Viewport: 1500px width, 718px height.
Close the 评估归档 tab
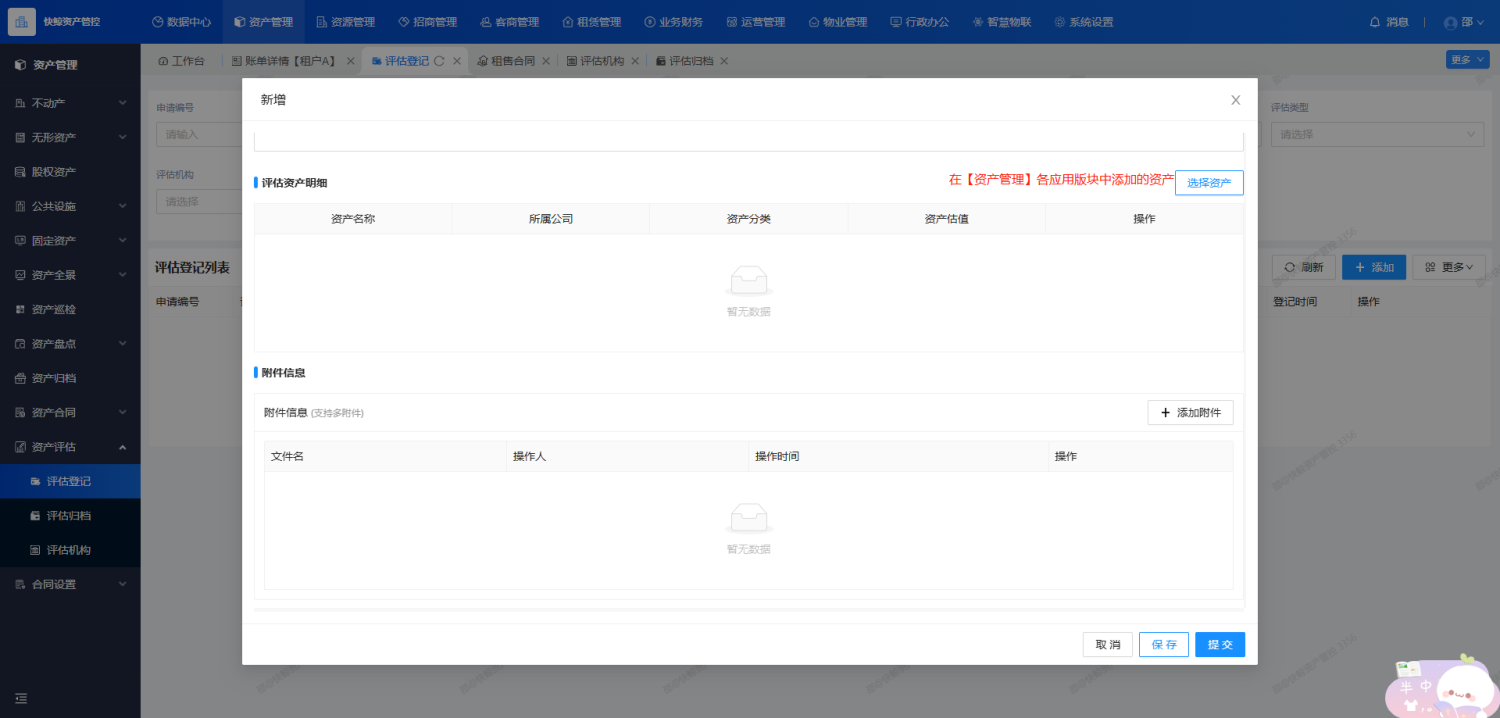724,61
